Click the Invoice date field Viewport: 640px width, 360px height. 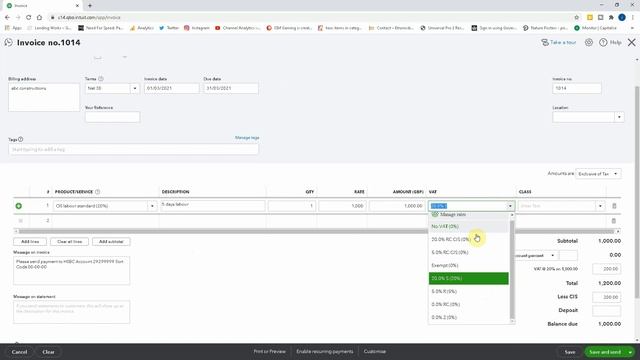[171, 88]
